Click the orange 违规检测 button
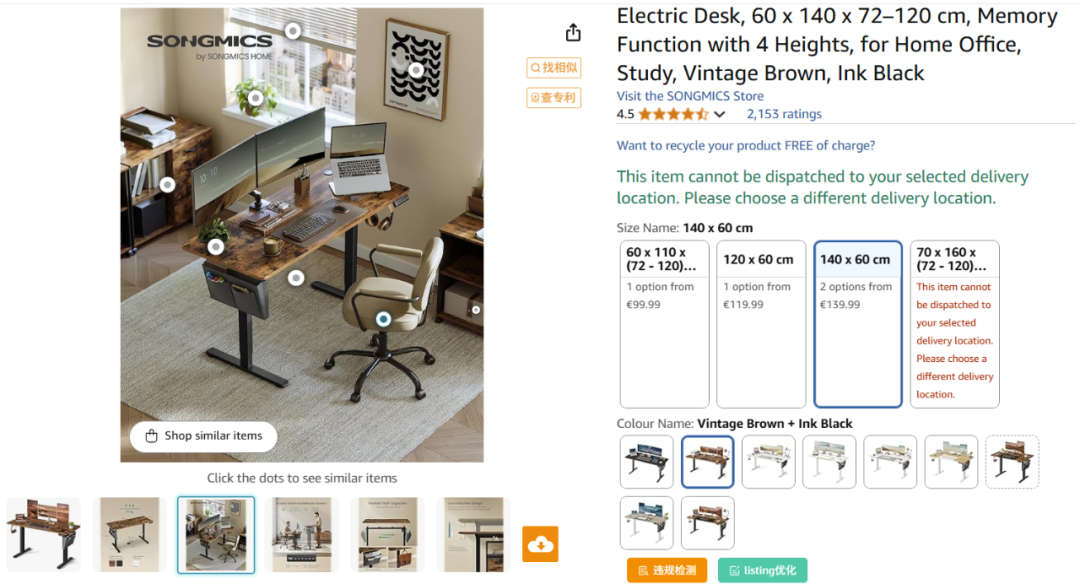Screen dimensions: 1080x584 point(667,570)
